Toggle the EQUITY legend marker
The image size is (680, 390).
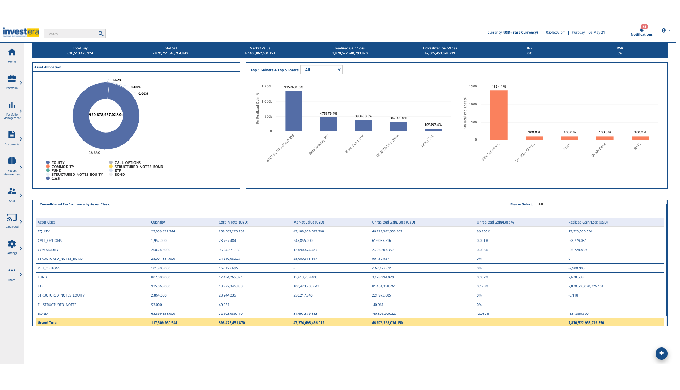48,162
